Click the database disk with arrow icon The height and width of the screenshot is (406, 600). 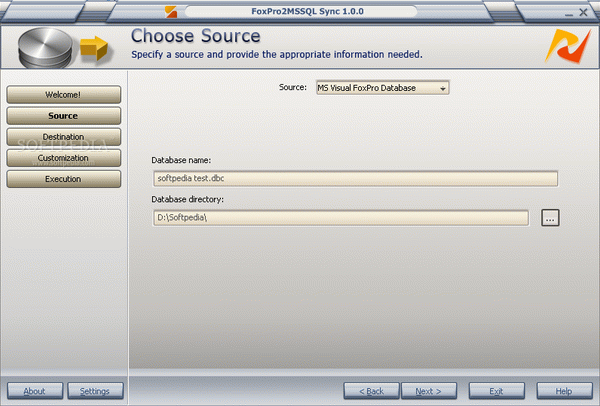pos(64,48)
